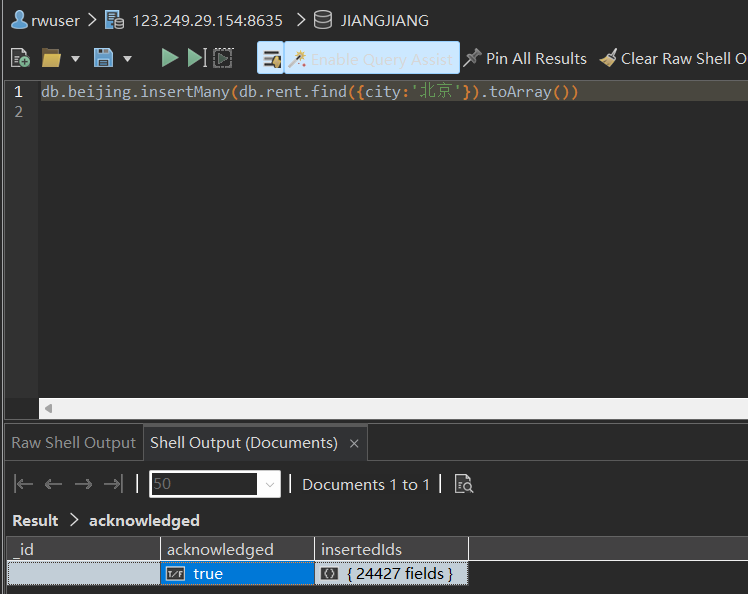Open a script with the folder icon
Screen dimensions: 748x594
click(x=51, y=58)
